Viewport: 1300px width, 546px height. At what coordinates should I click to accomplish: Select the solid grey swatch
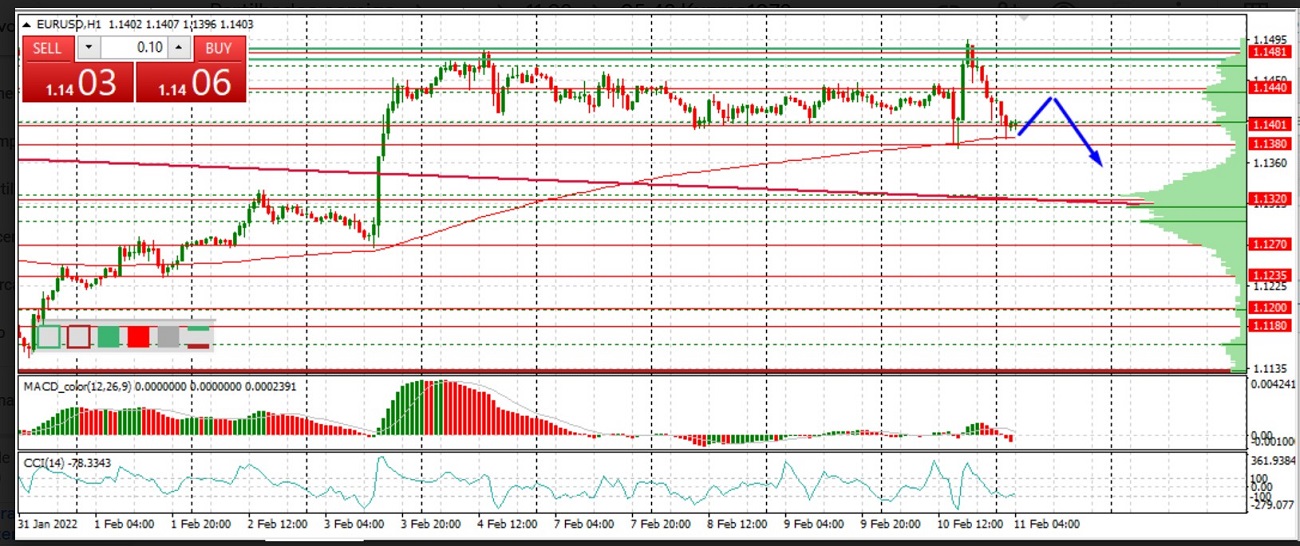coord(168,336)
